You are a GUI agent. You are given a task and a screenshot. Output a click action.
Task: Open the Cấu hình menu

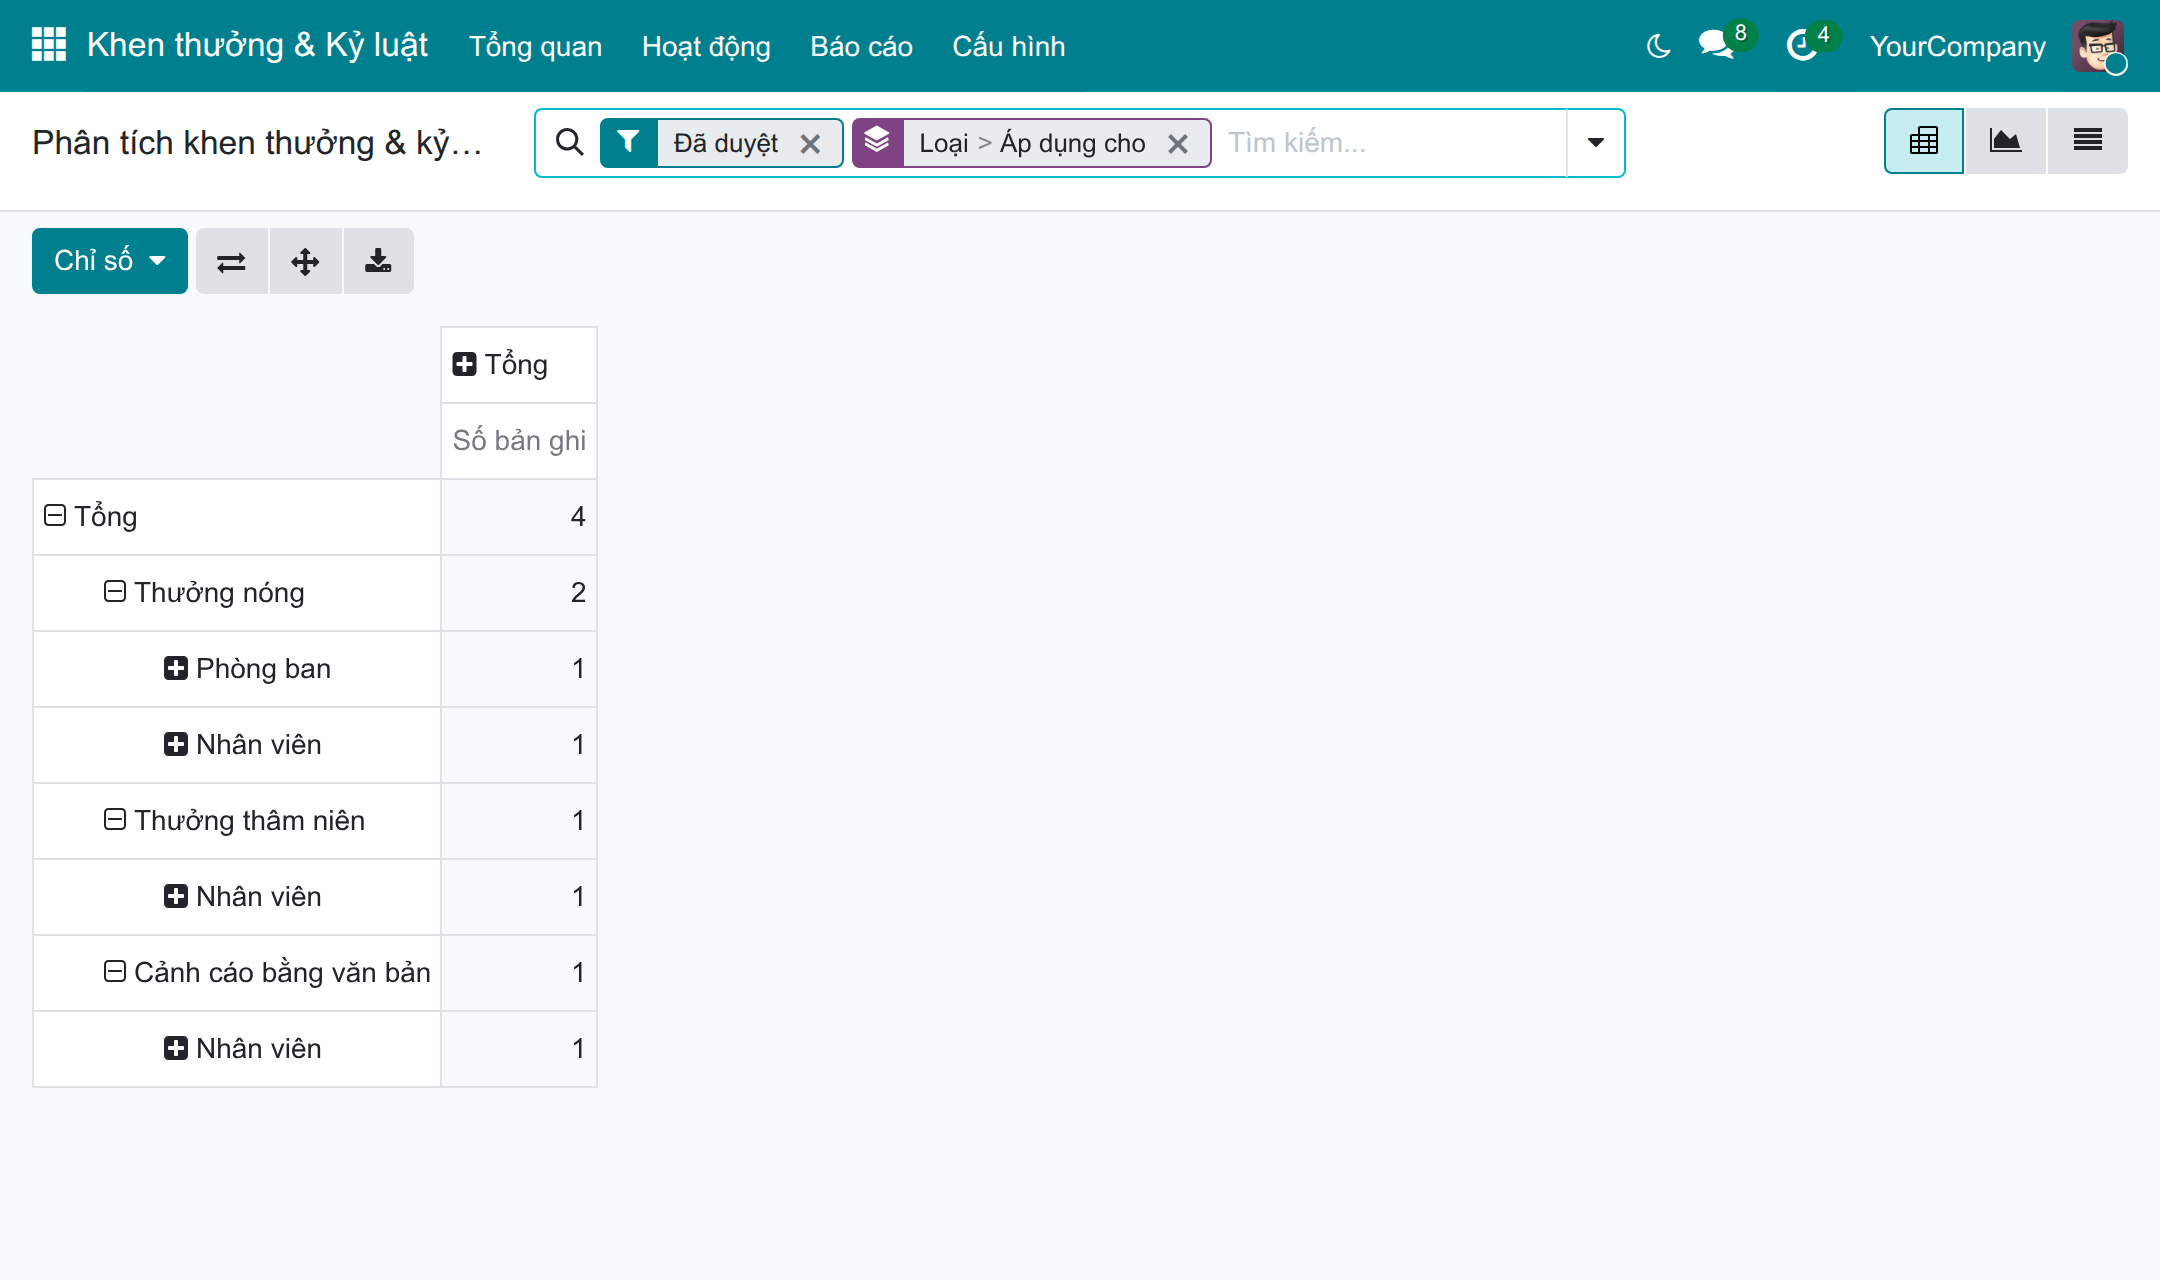[x=1008, y=46]
